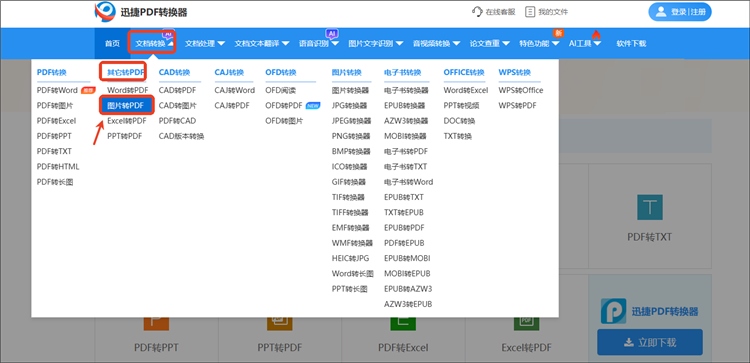Open the GIF转换器 link
This screenshot has width=750, height=363.
click(349, 182)
